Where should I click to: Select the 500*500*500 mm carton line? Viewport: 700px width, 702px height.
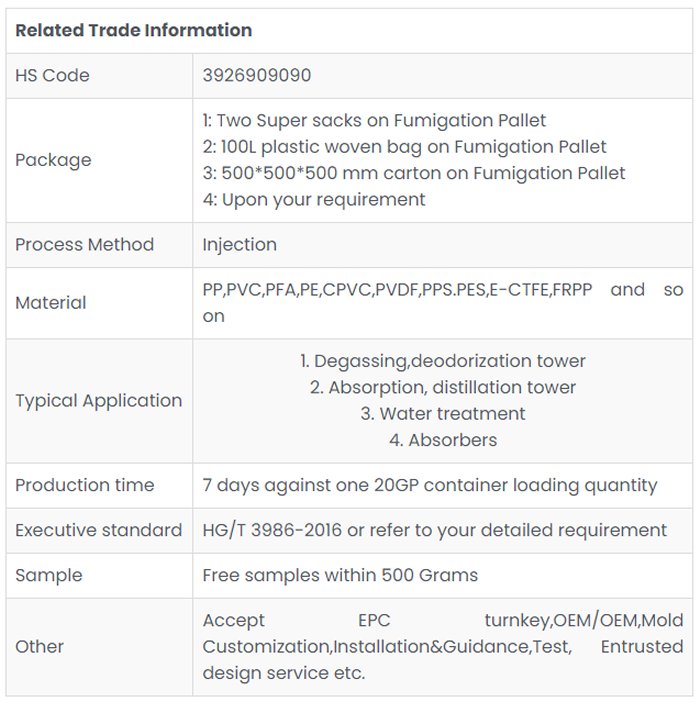coord(413,173)
